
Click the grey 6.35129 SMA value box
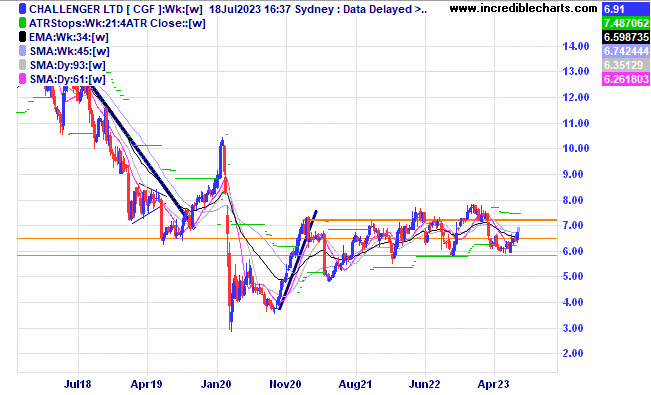pos(626,65)
